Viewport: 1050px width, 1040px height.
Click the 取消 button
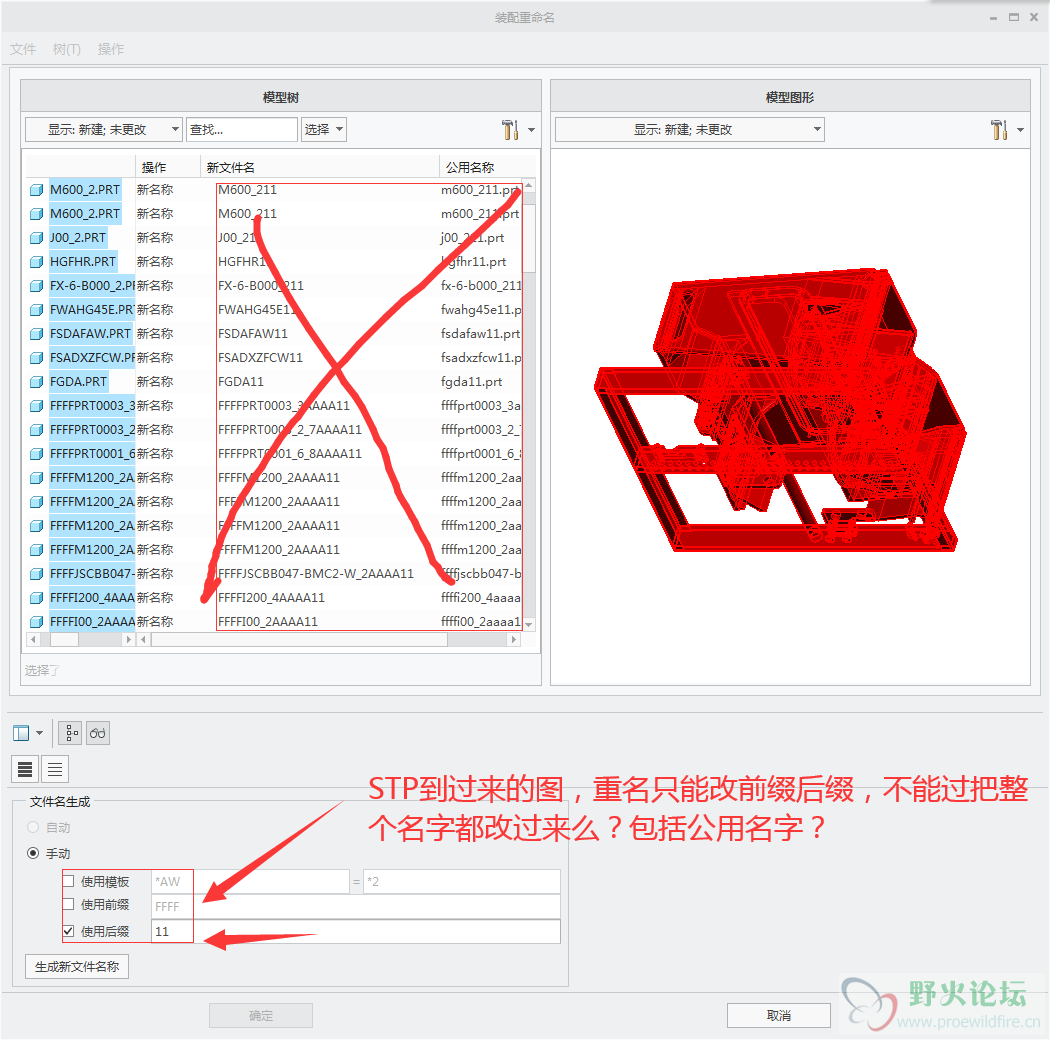779,1016
